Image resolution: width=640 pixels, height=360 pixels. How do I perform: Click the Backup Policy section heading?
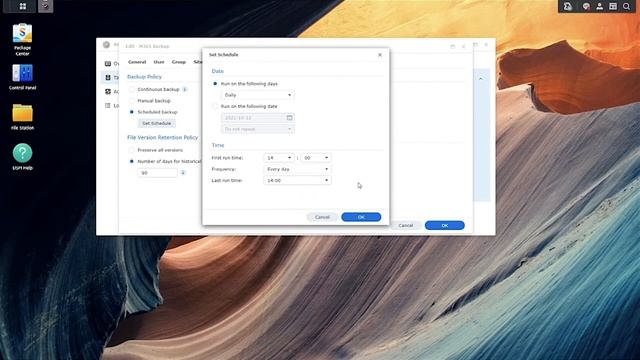pos(144,77)
